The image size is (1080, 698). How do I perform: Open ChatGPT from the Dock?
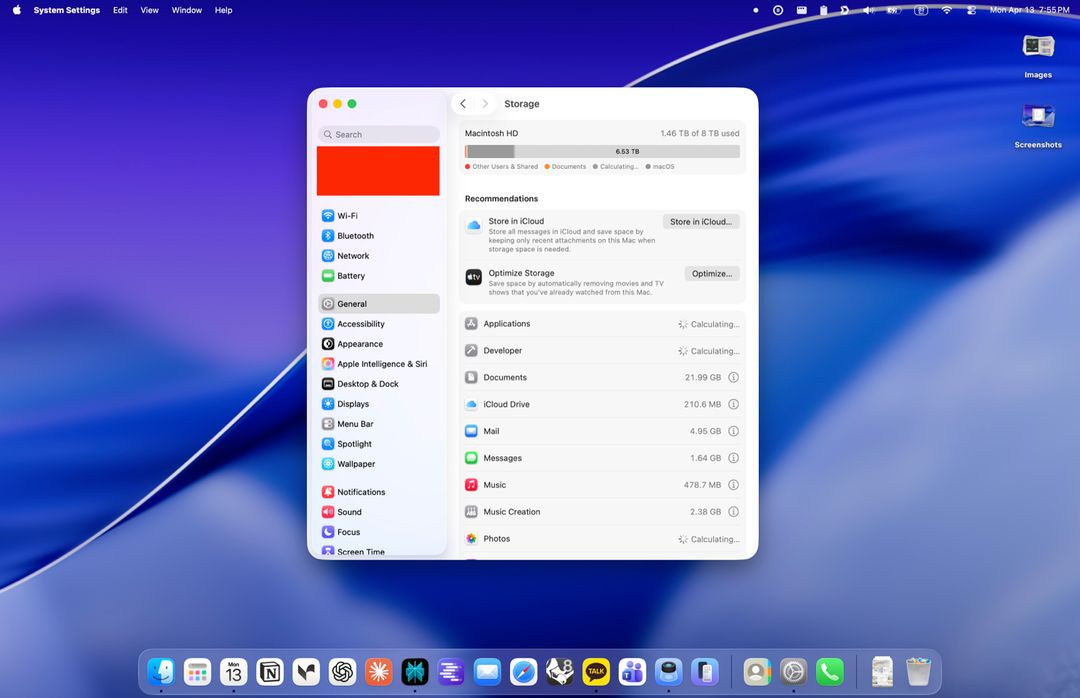click(342, 672)
